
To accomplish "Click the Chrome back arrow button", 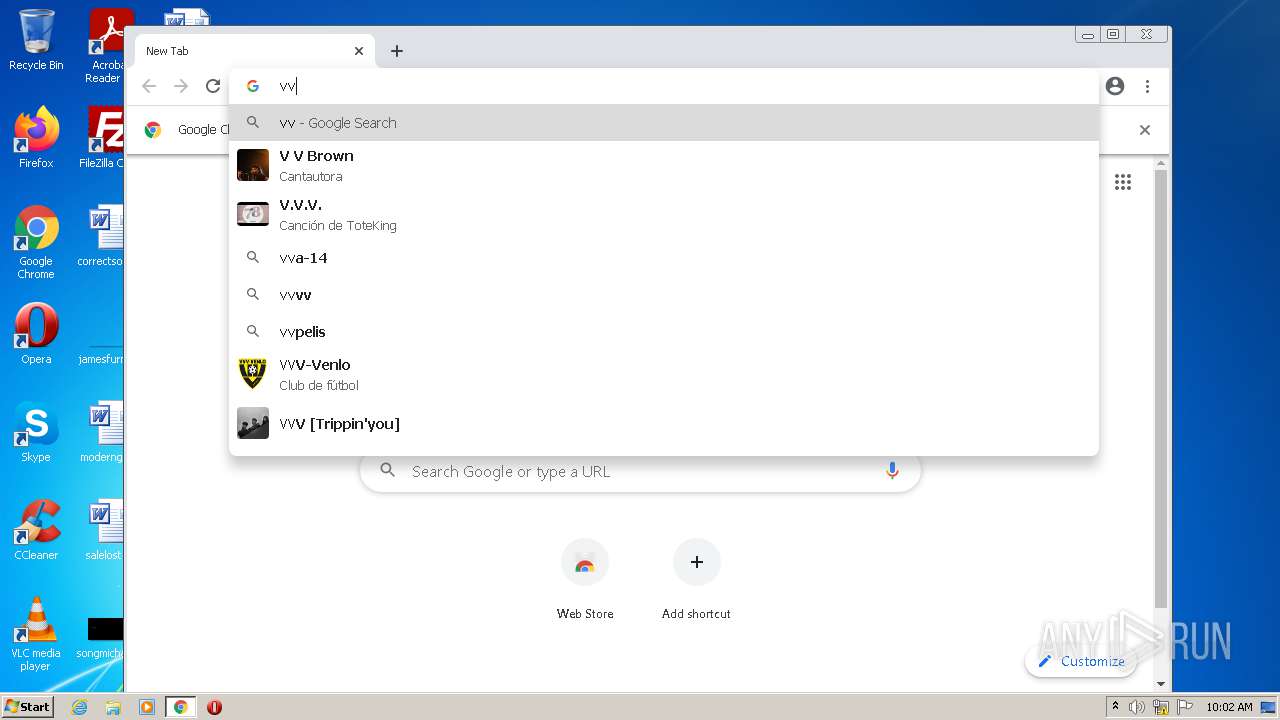I will point(149,86).
